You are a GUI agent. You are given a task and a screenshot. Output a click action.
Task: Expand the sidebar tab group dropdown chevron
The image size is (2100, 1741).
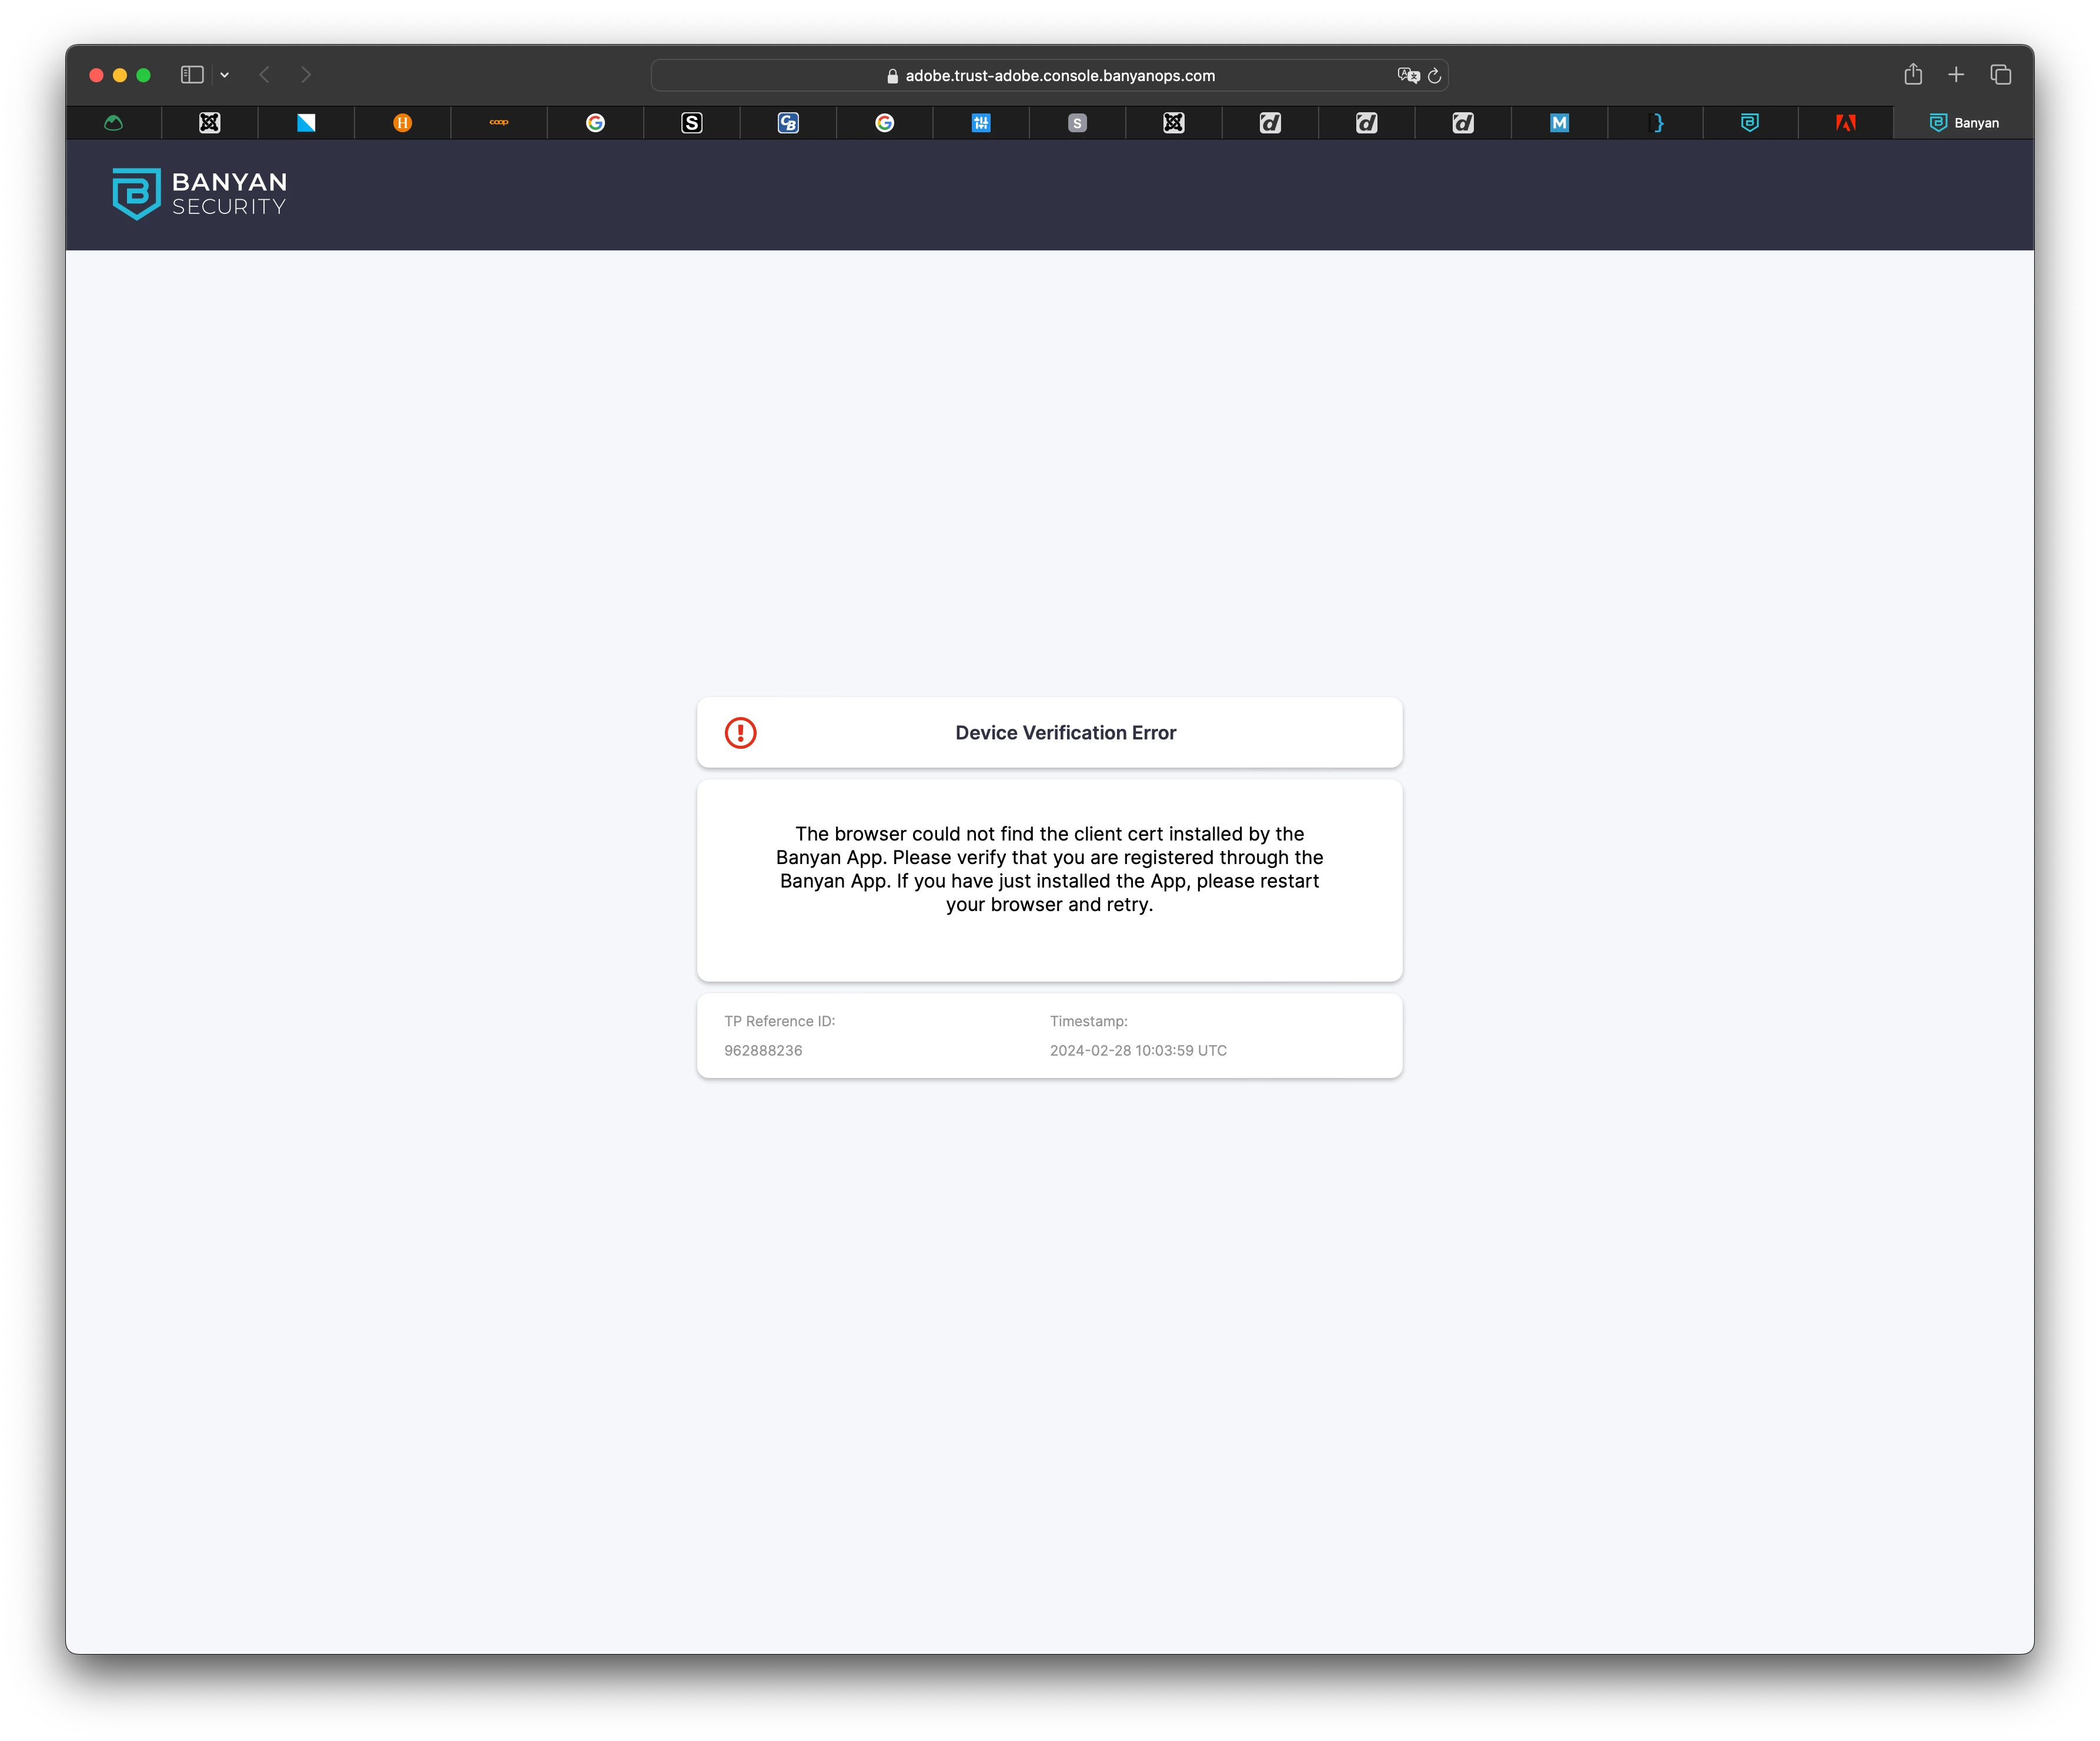pos(225,75)
